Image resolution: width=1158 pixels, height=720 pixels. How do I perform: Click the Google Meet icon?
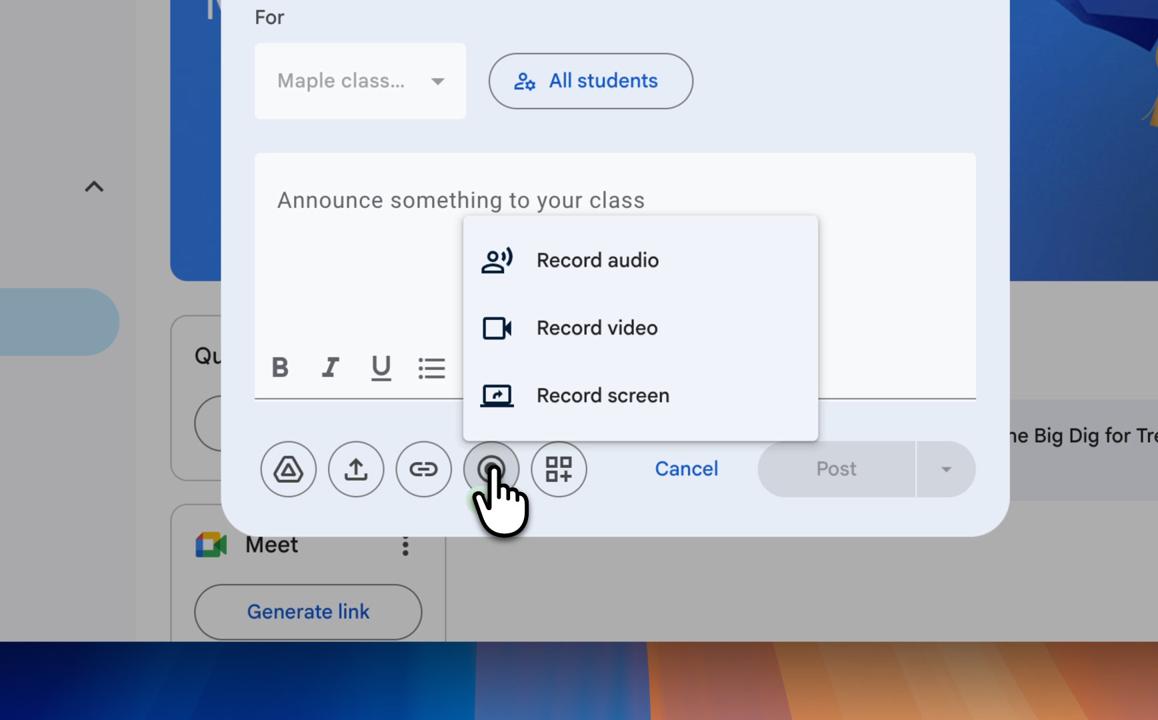pyautogui.click(x=210, y=544)
